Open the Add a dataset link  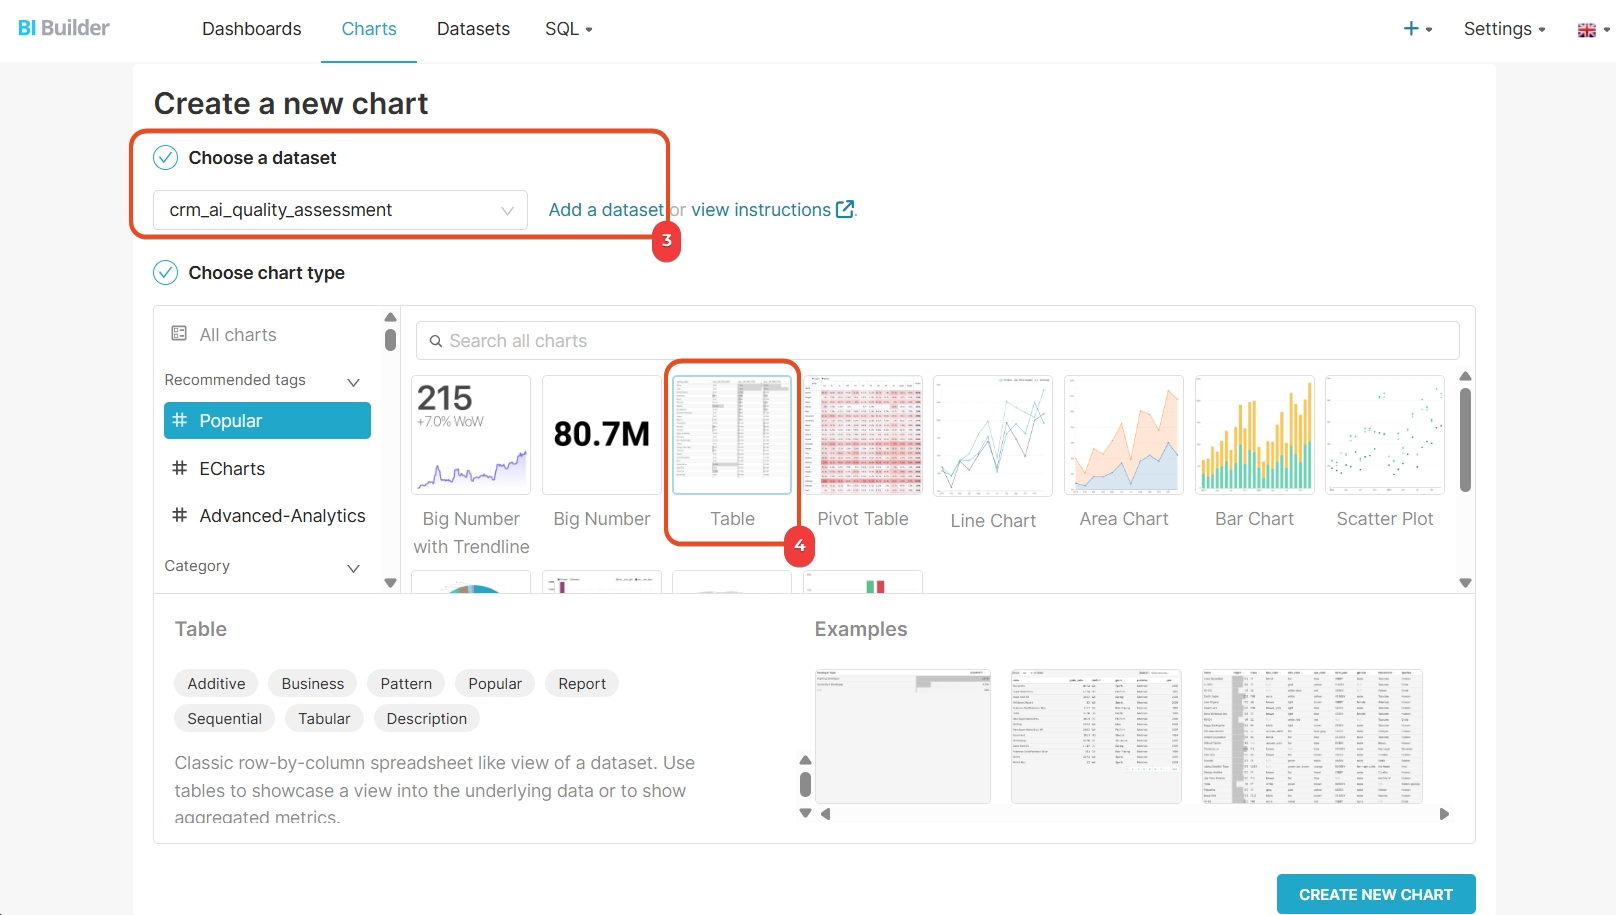(x=606, y=210)
